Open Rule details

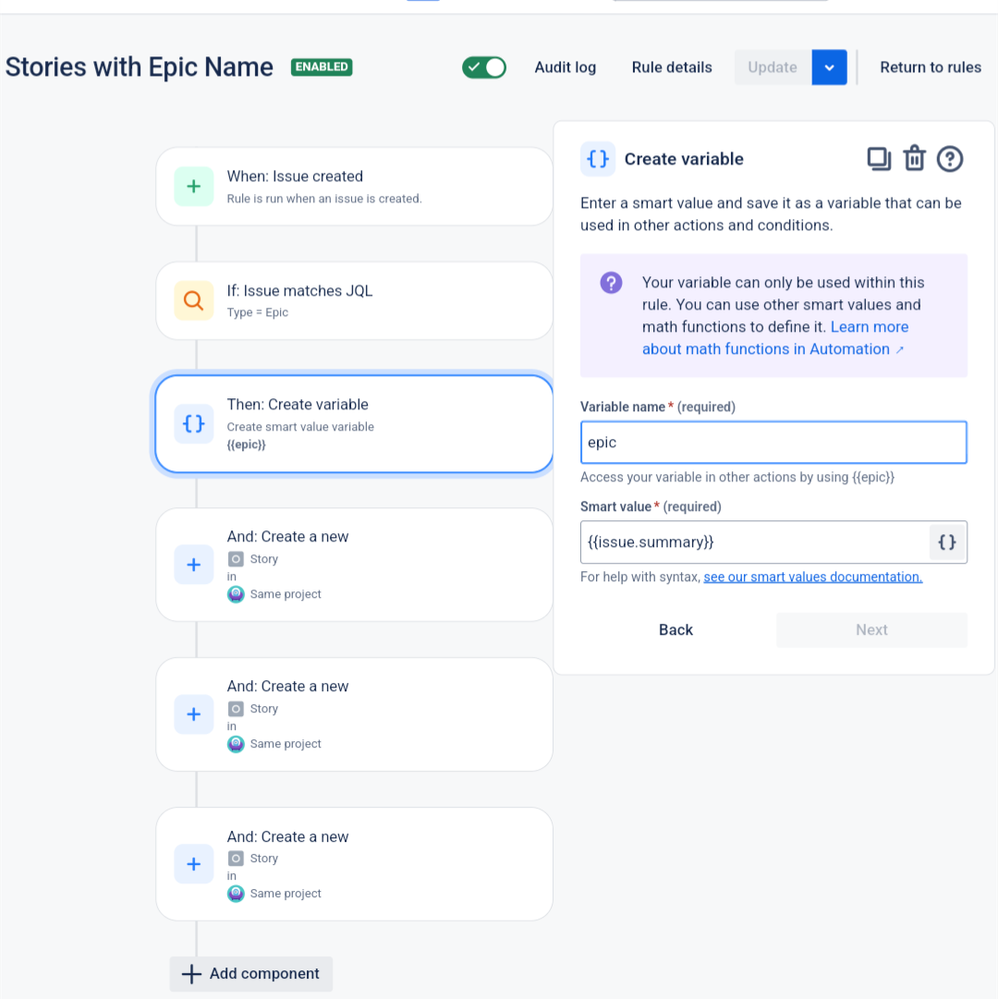(x=671, y=67)
